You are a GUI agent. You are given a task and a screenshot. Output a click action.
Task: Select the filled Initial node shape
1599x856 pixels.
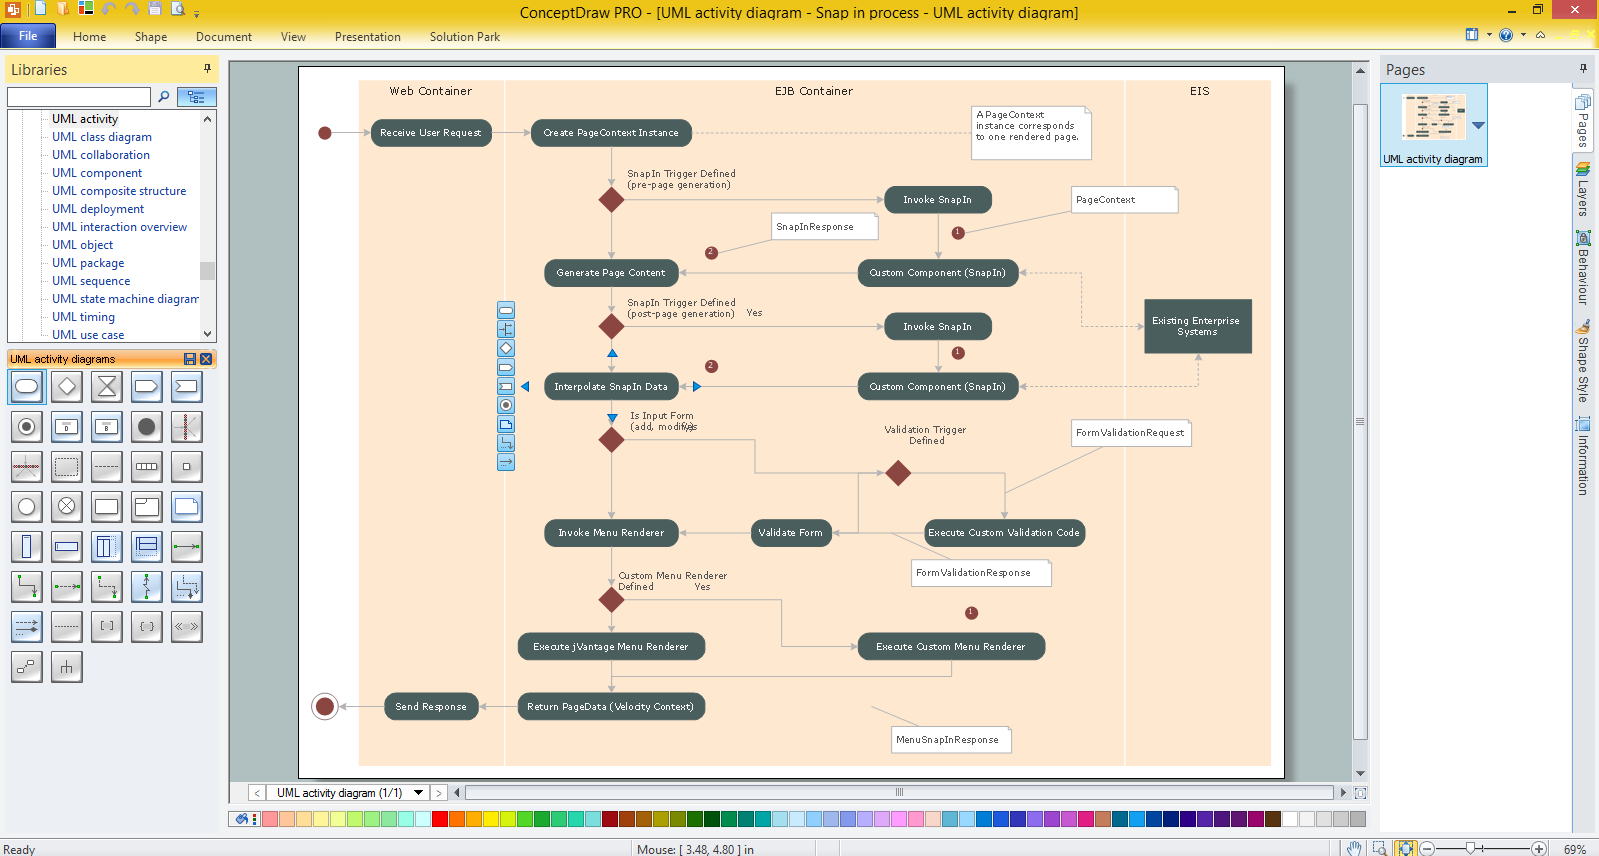coord(147,427)
